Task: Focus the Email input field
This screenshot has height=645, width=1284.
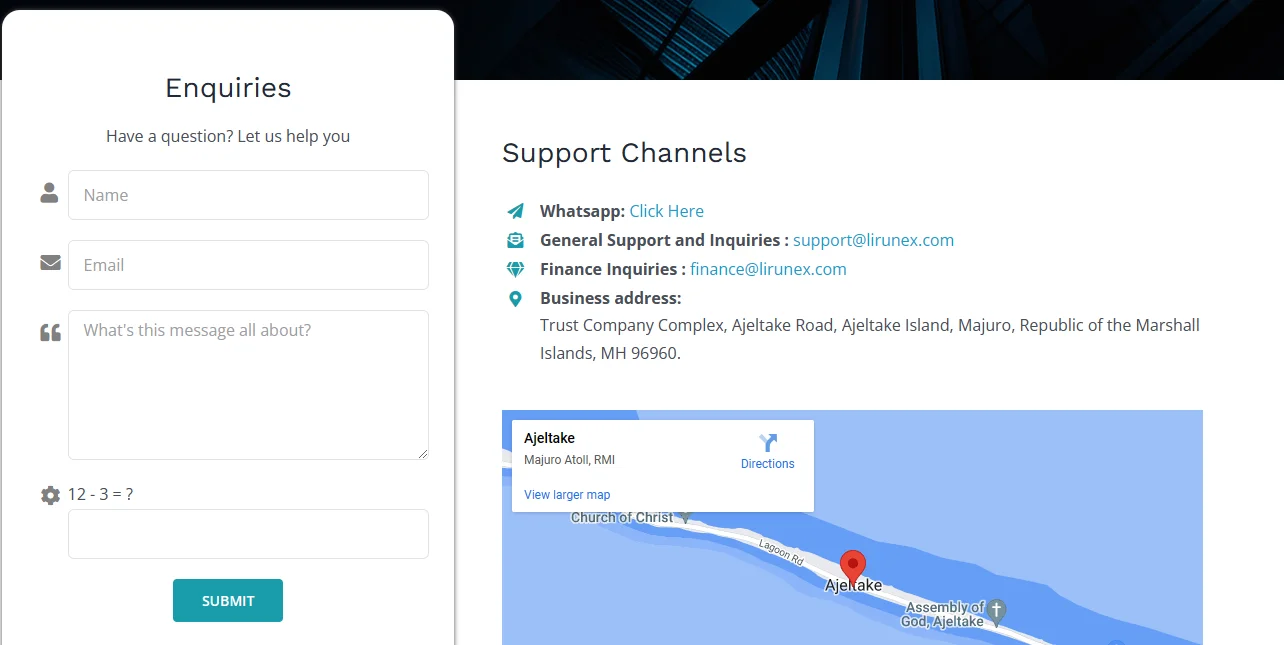Action: point(248,265)
